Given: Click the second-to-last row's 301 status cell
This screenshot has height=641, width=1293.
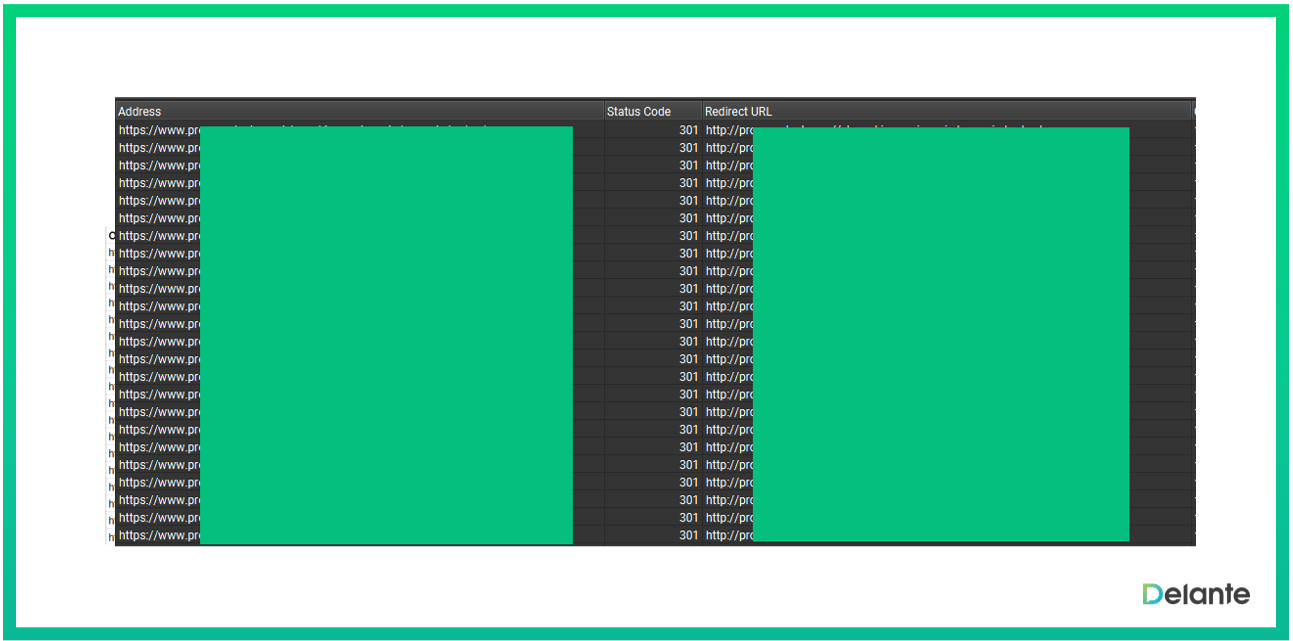Looking at the screenshot, I should pos(688,518).
